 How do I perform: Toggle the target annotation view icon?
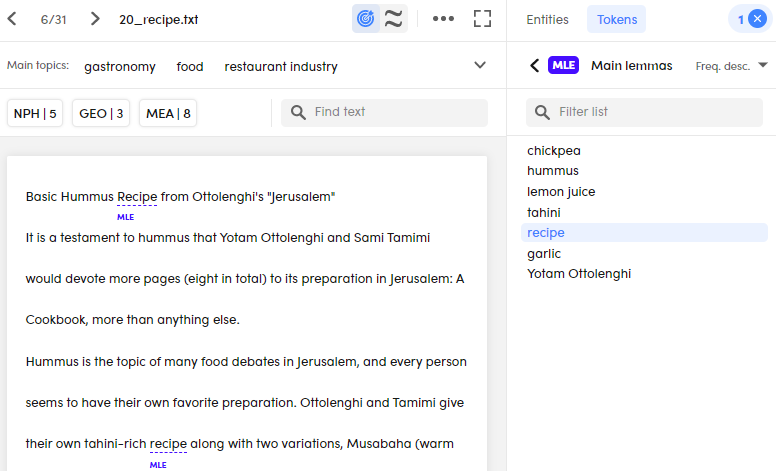click(365, 19)
